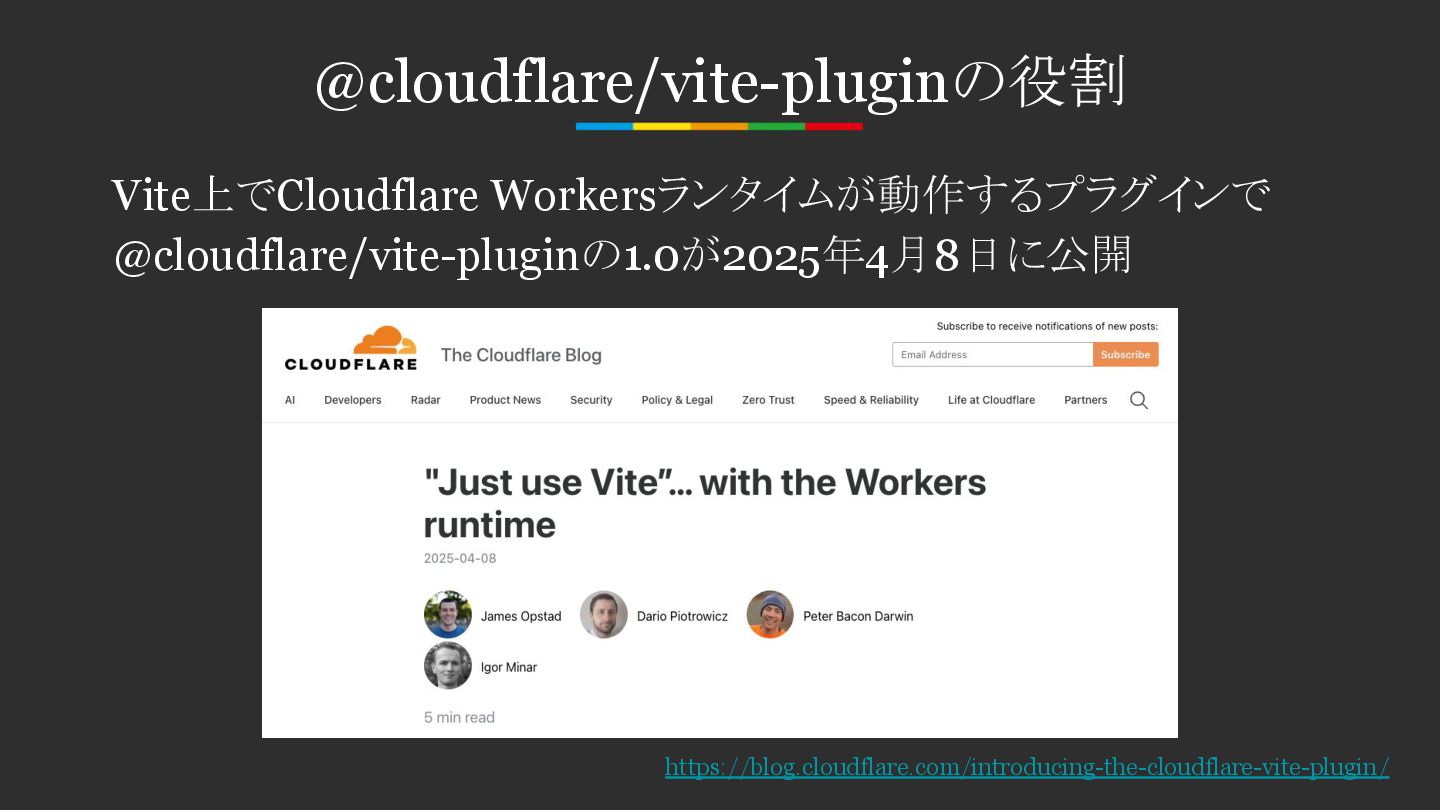Click the subscribe notifications label text
1440x810 pixels.
(x=1047, y=326)
